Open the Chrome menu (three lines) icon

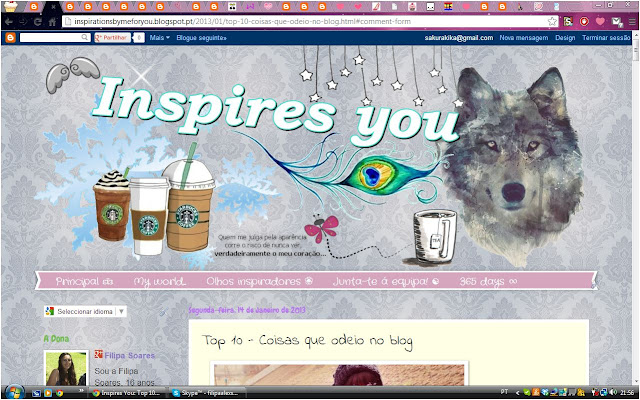[x=631, y=22]
